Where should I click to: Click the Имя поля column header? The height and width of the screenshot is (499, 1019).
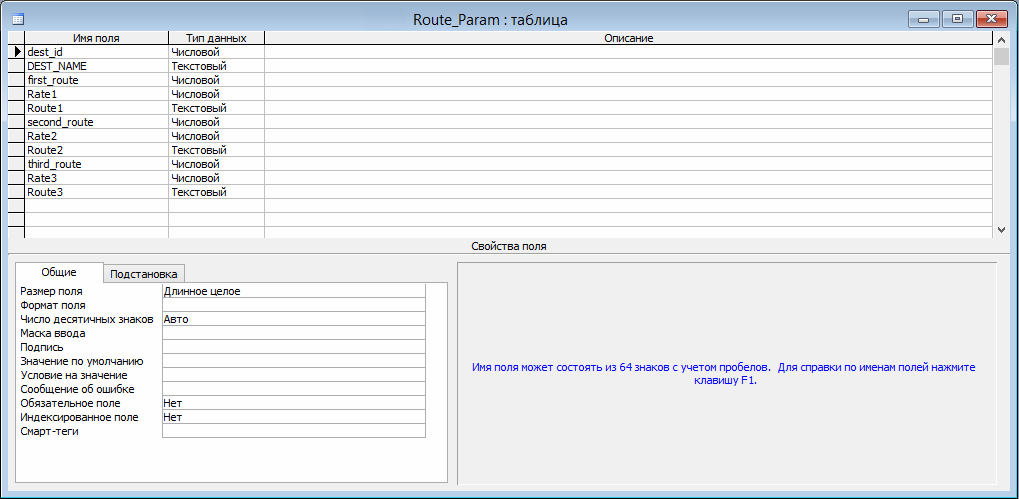96,38
